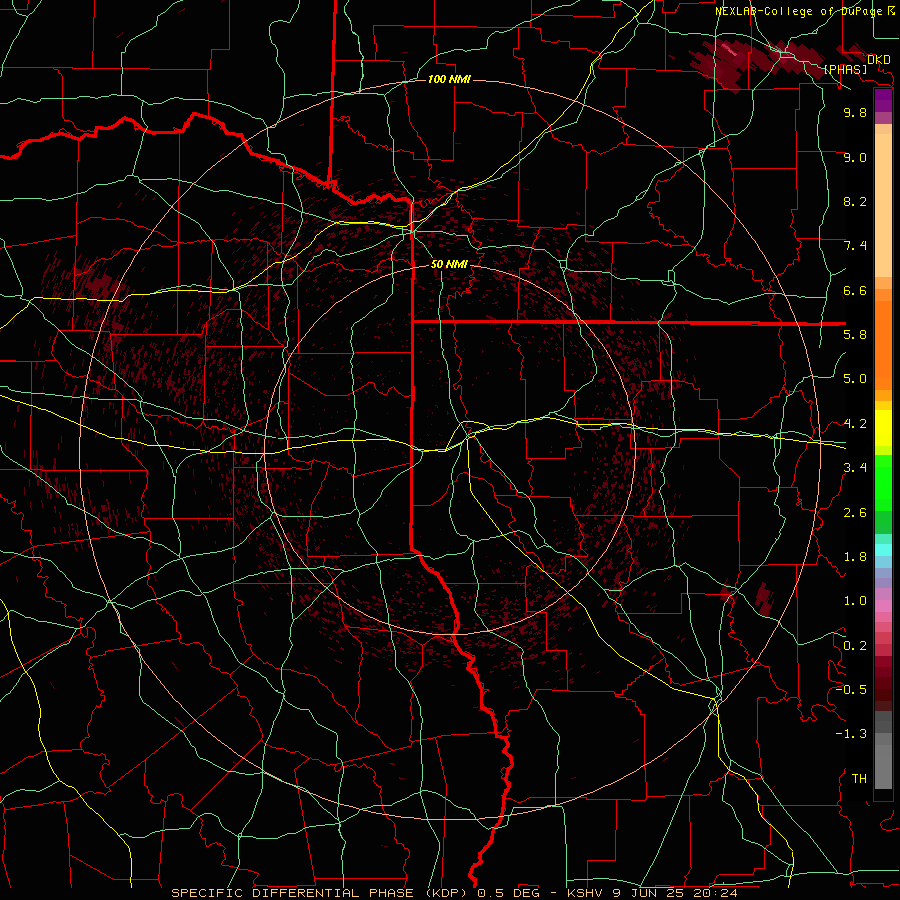Select the 5.0 legend value

855,379
